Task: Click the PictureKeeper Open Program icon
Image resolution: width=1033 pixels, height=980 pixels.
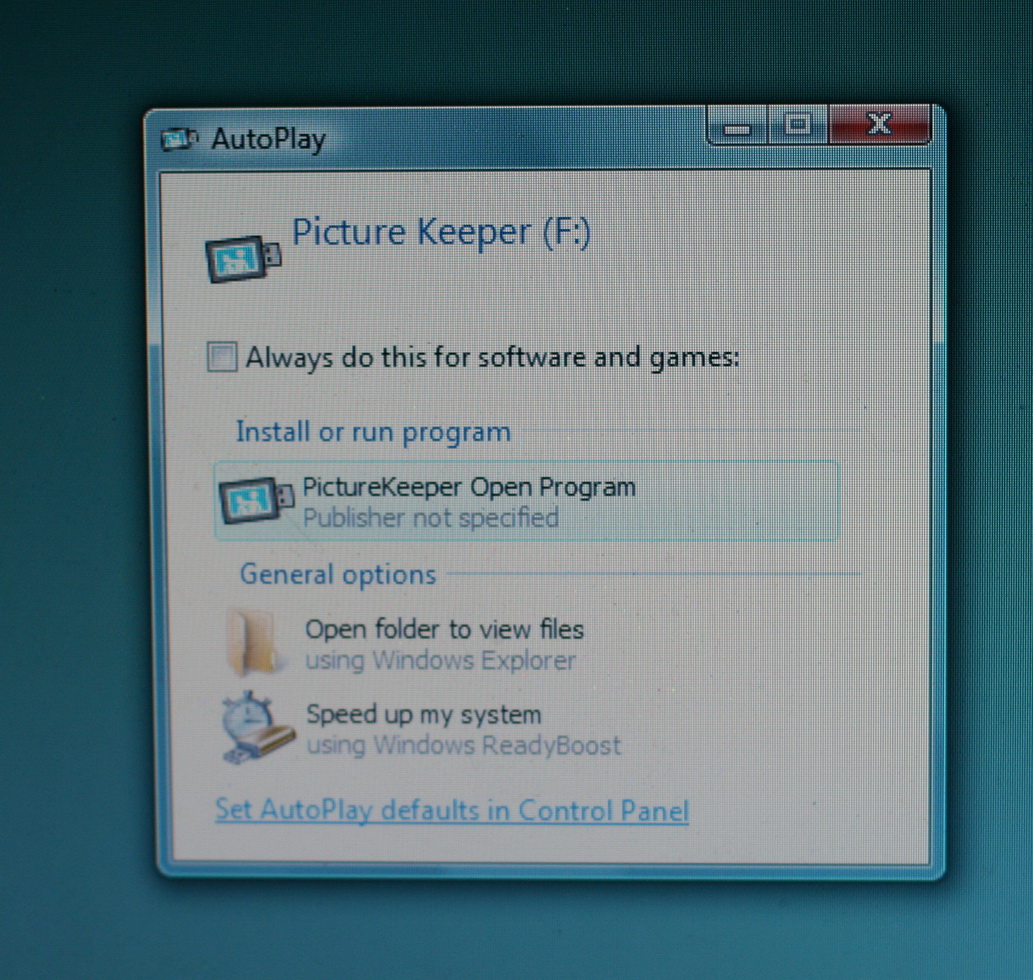Action: click(256, 501)
